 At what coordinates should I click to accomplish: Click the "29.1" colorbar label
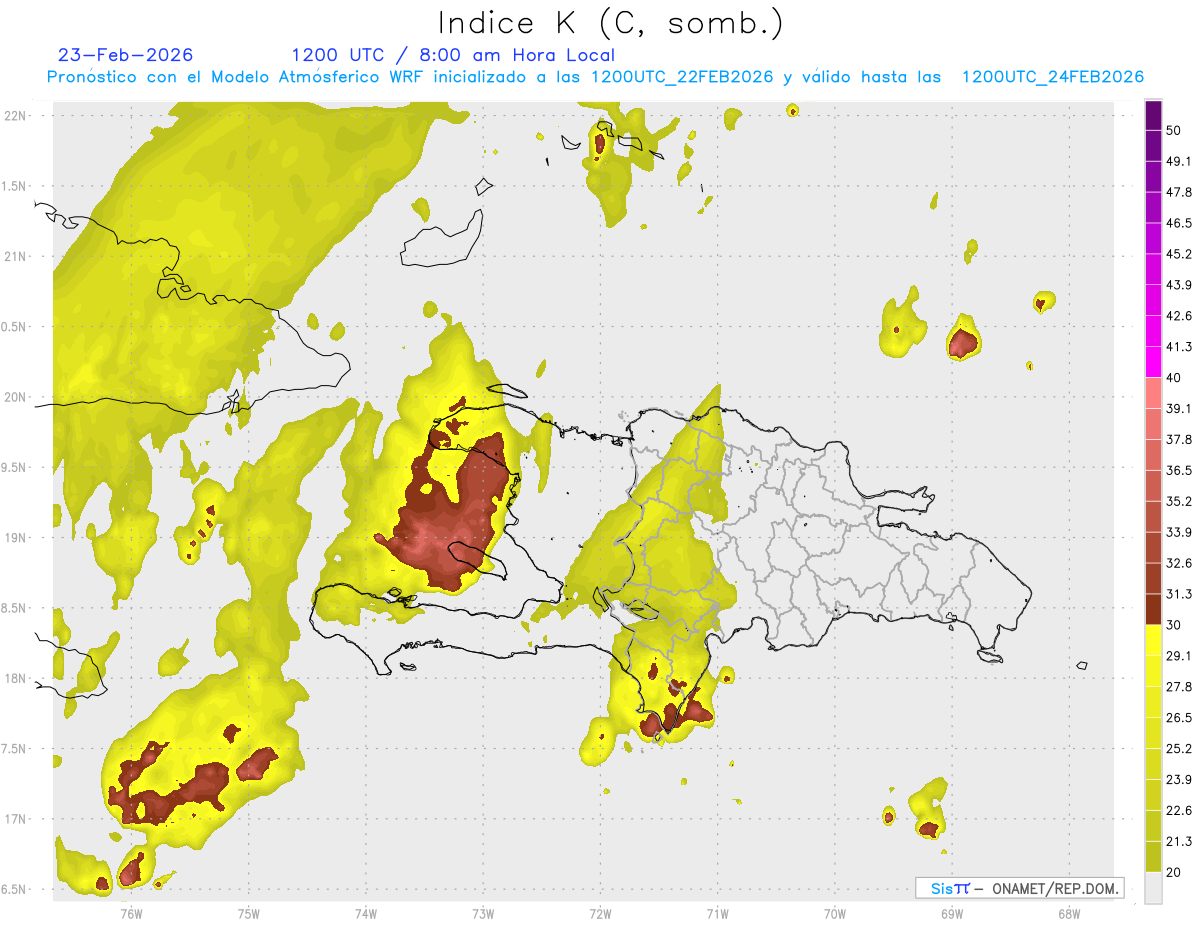pos(1179,656)
